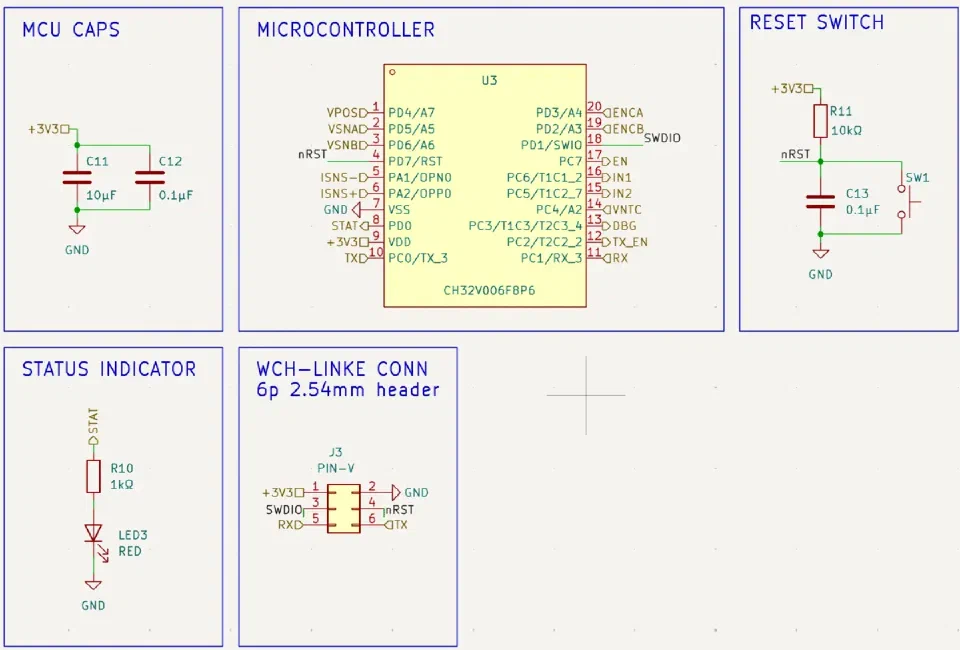Select the J3 connector body
This screenshot has width=960, height=650.
(x=343, y=509)
